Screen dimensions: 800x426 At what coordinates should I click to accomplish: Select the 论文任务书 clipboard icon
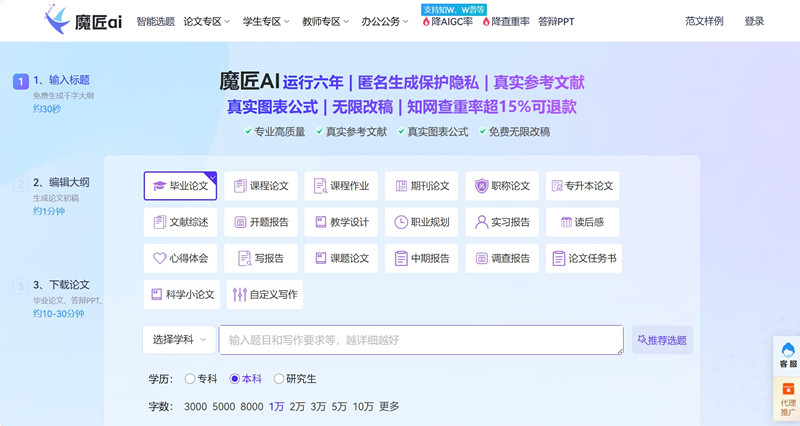559,258
